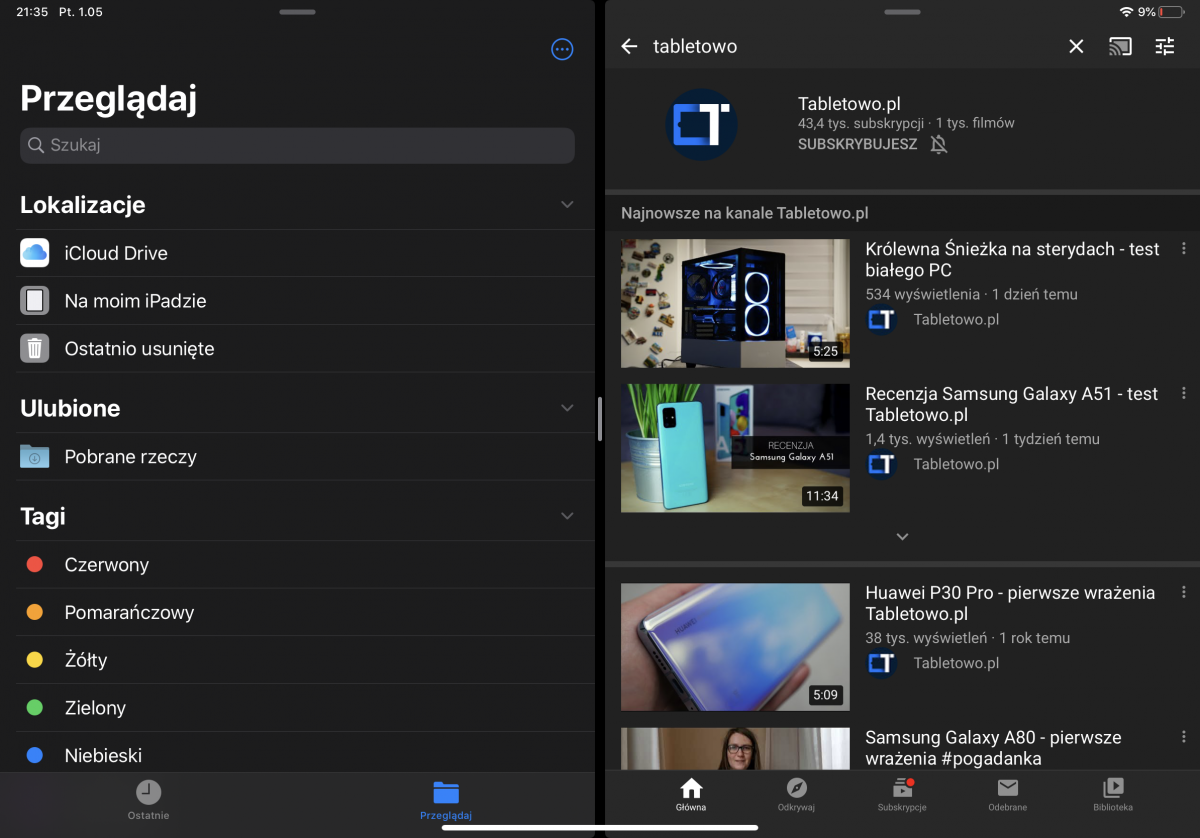Open channel icon under Galaxy A51 video
This screenshot has height=838, width=1200.
(881, 464)
